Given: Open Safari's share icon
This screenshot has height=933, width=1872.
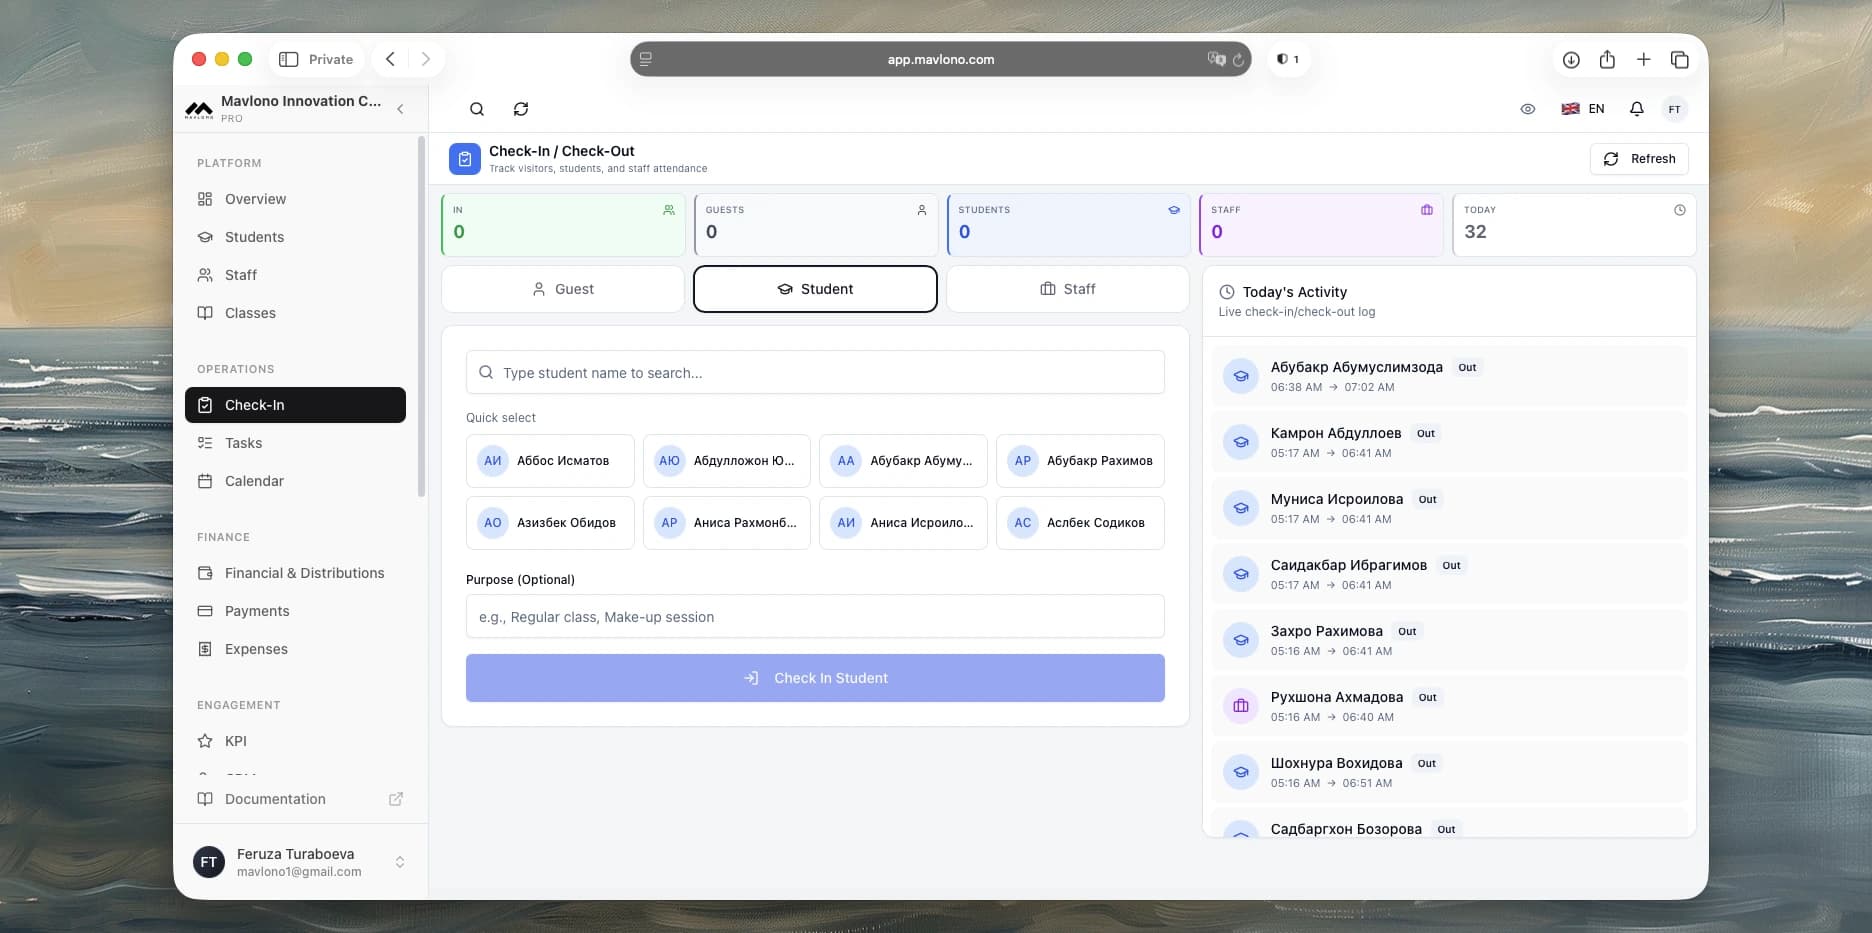Looking at the screenshot, I should [1607, 60].
